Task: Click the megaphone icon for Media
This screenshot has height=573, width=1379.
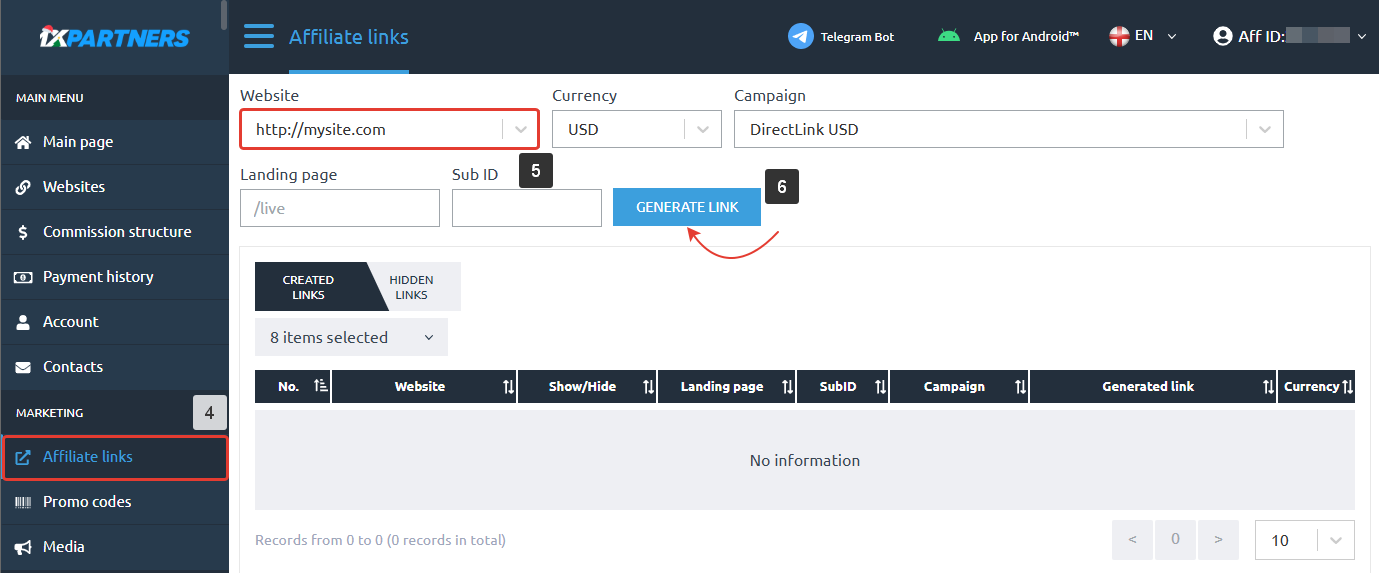Action: coord(23,547)
